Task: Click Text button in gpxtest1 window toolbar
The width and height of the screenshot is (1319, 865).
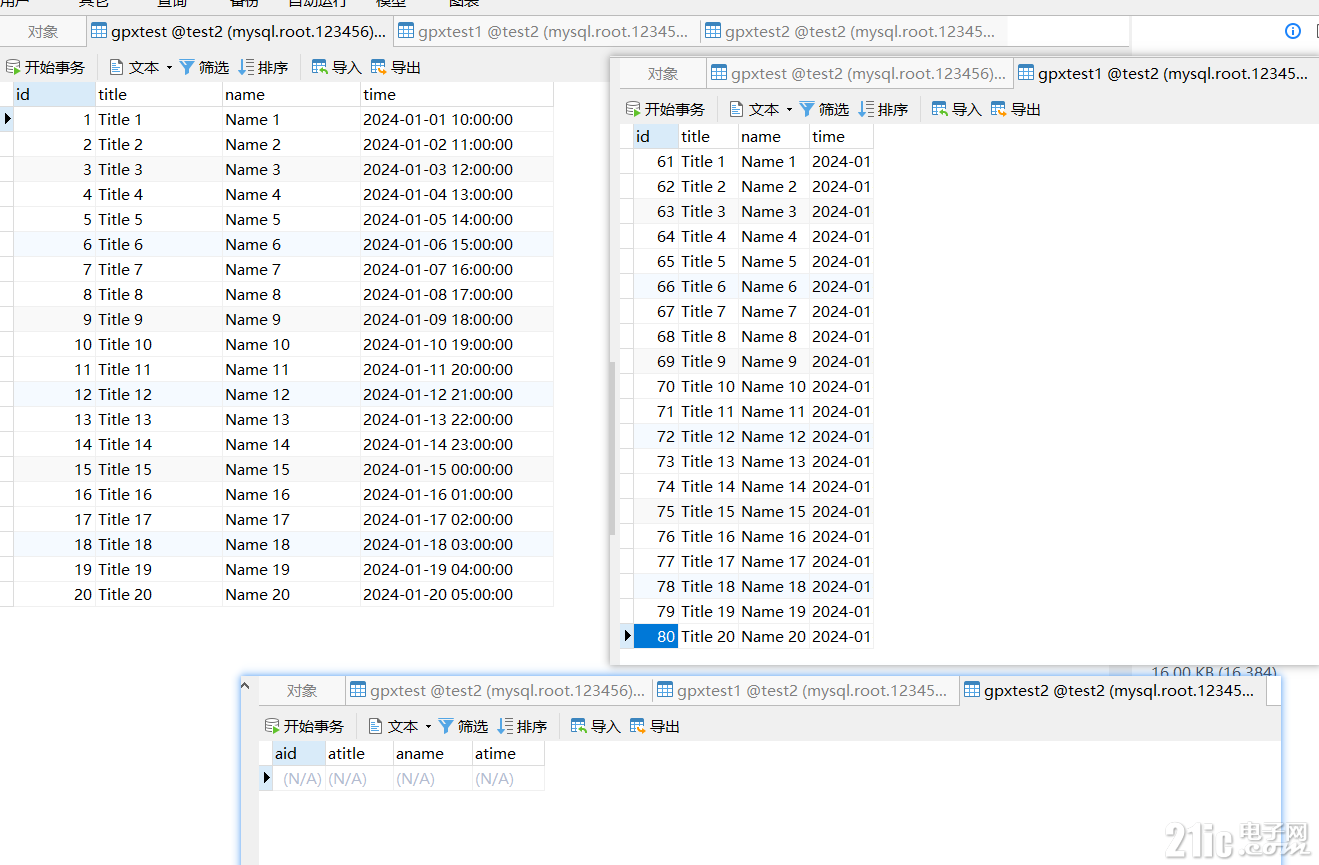Action: (x=755, y=109)
